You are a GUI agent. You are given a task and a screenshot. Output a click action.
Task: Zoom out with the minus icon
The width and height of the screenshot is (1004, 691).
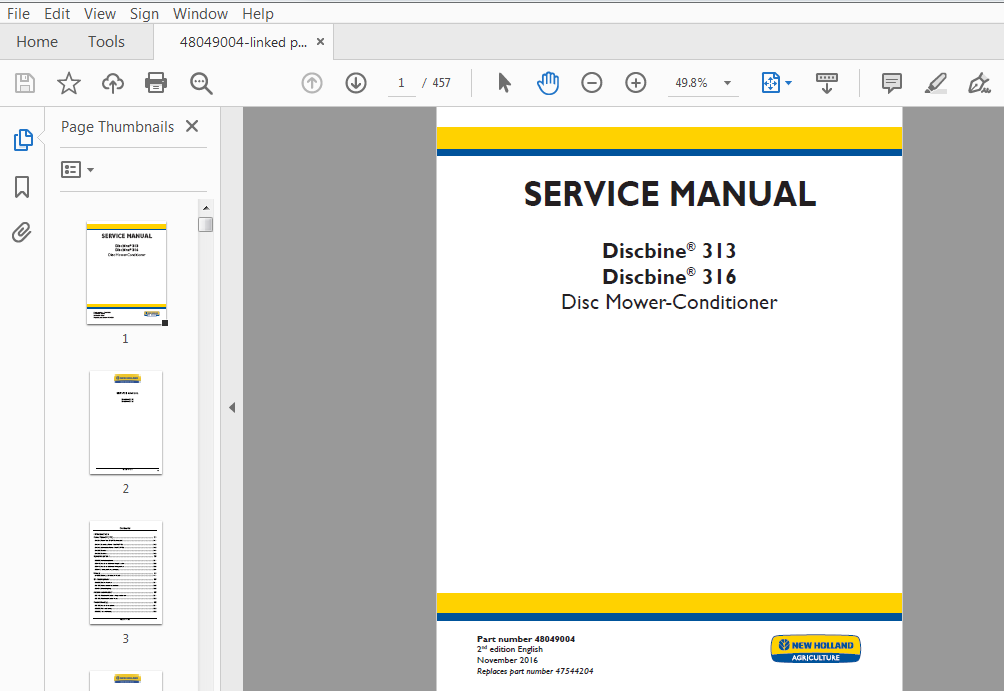pyautogui.click(x=592, y=83)
